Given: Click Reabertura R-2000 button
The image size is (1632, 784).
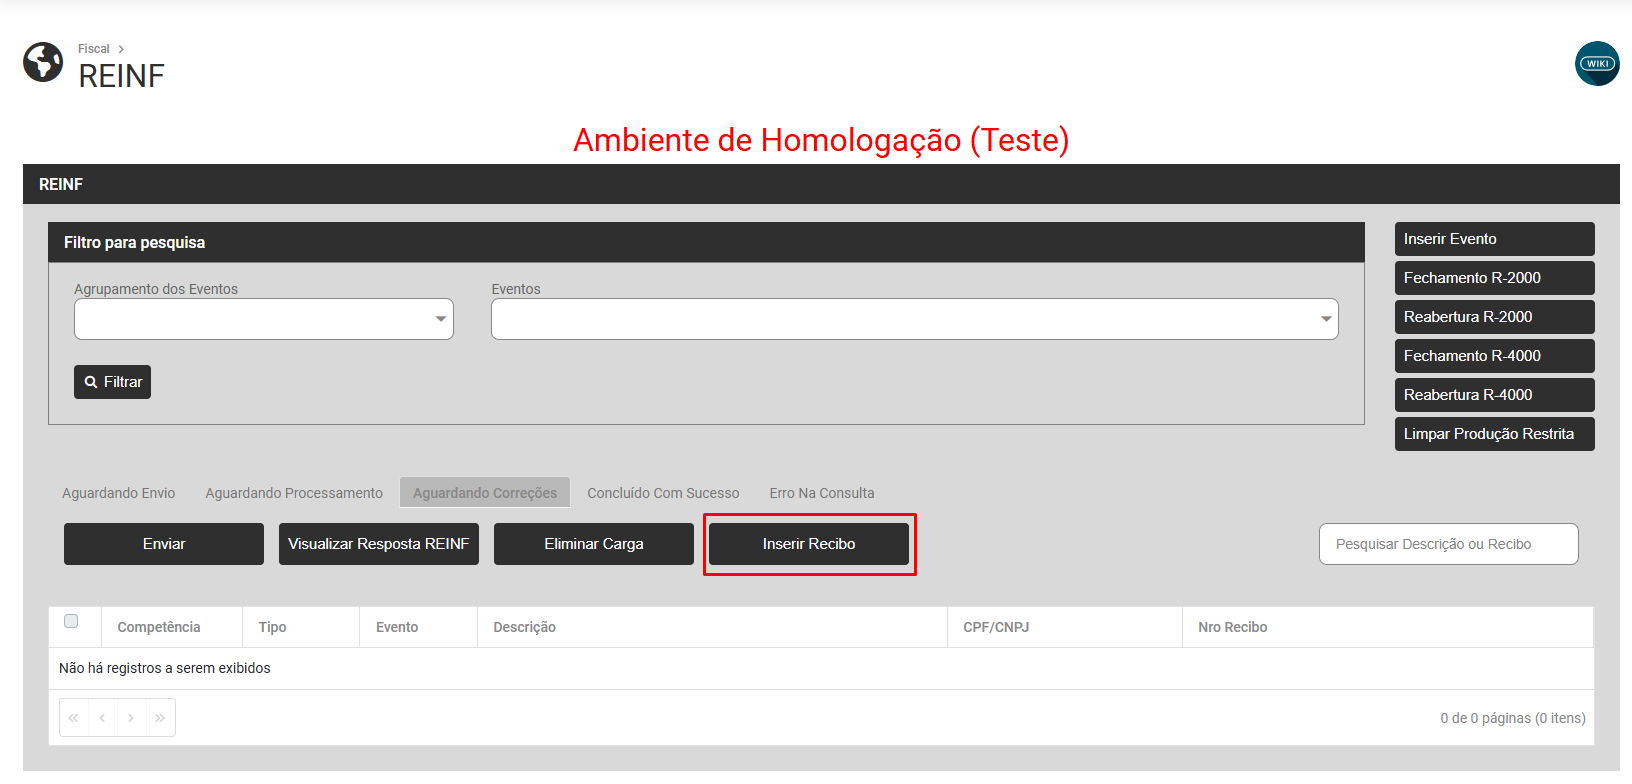Looking at the screenshot, I should point(1495,317).
